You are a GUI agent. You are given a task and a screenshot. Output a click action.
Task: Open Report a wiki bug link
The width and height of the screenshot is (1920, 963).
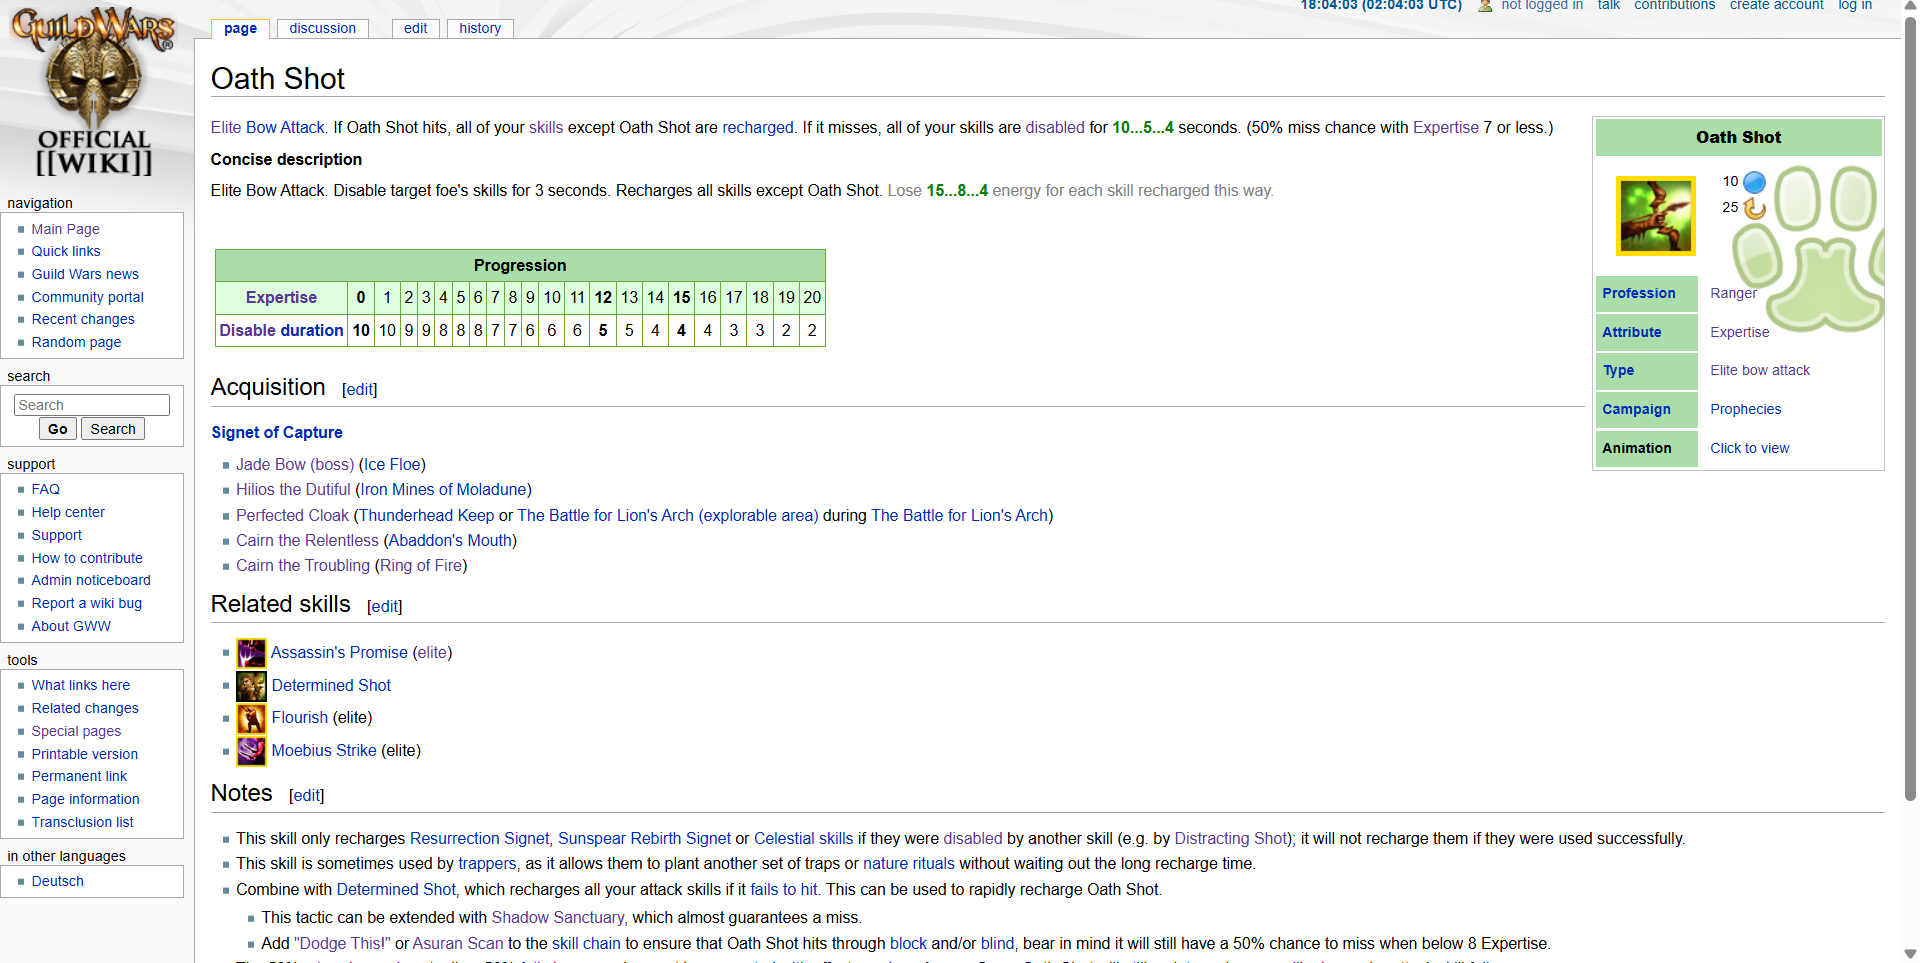[x=87, y=603]
